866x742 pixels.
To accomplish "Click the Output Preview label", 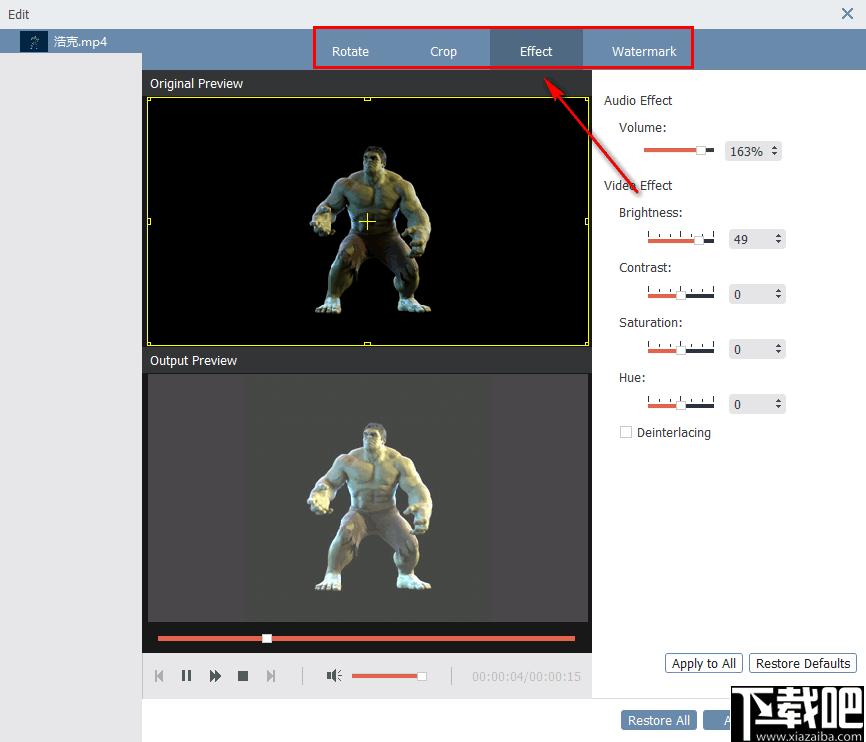I will [x=193, y=360].
